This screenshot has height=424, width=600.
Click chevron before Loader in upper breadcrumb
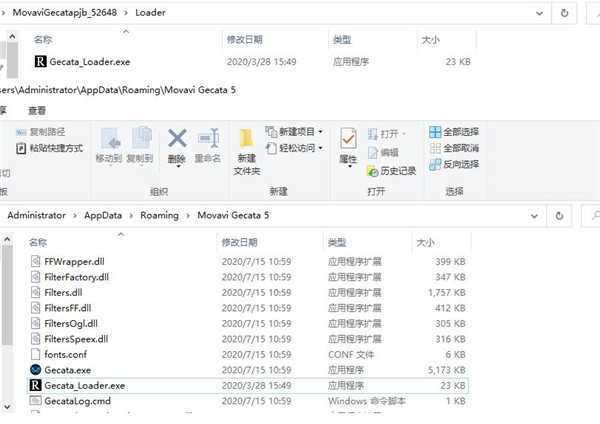coord(126,13)
